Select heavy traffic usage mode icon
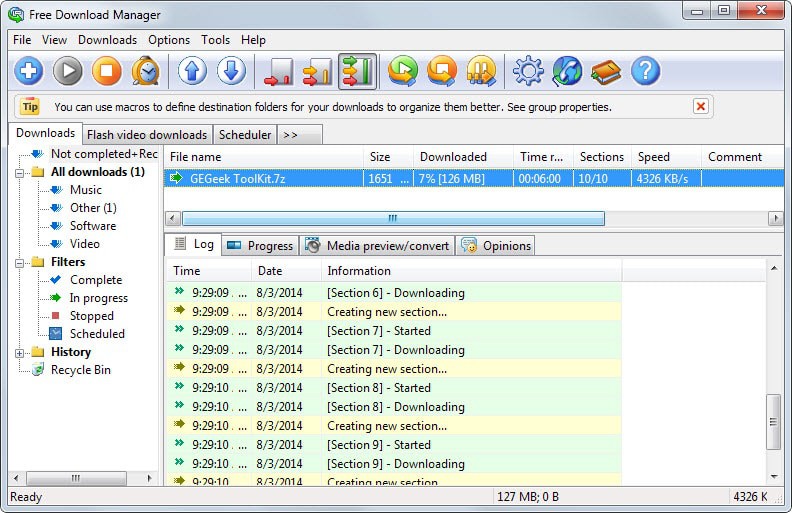The image size is (792, 513). 357,71
